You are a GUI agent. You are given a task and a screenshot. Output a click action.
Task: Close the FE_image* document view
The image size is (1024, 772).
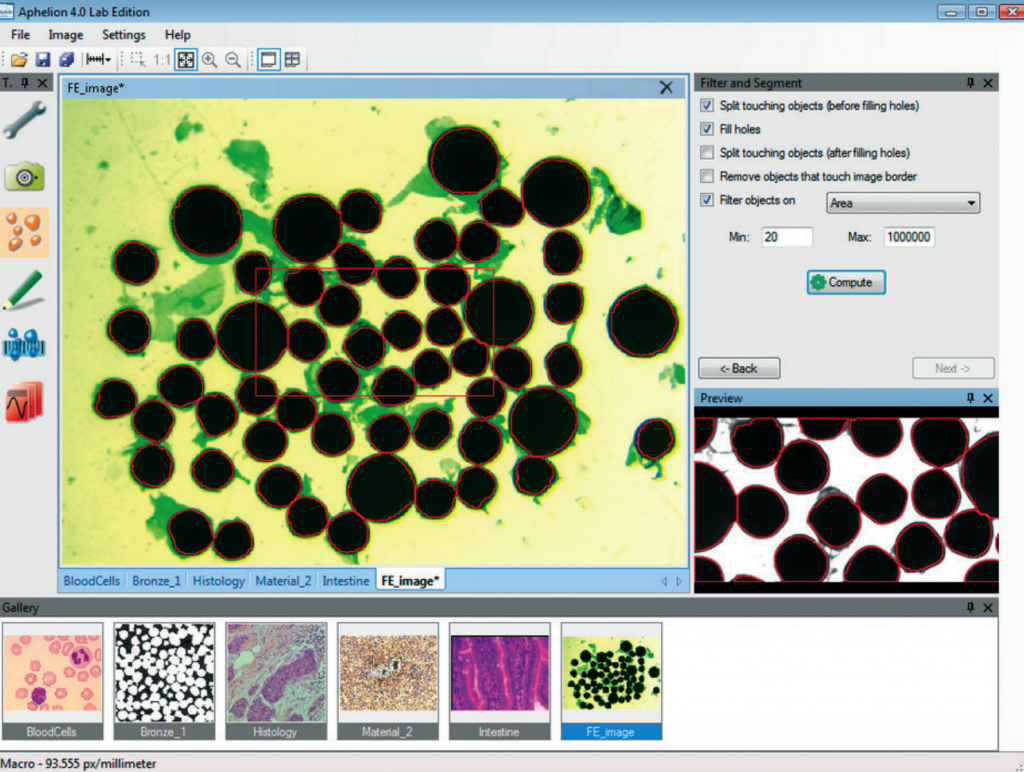(666, 88)
